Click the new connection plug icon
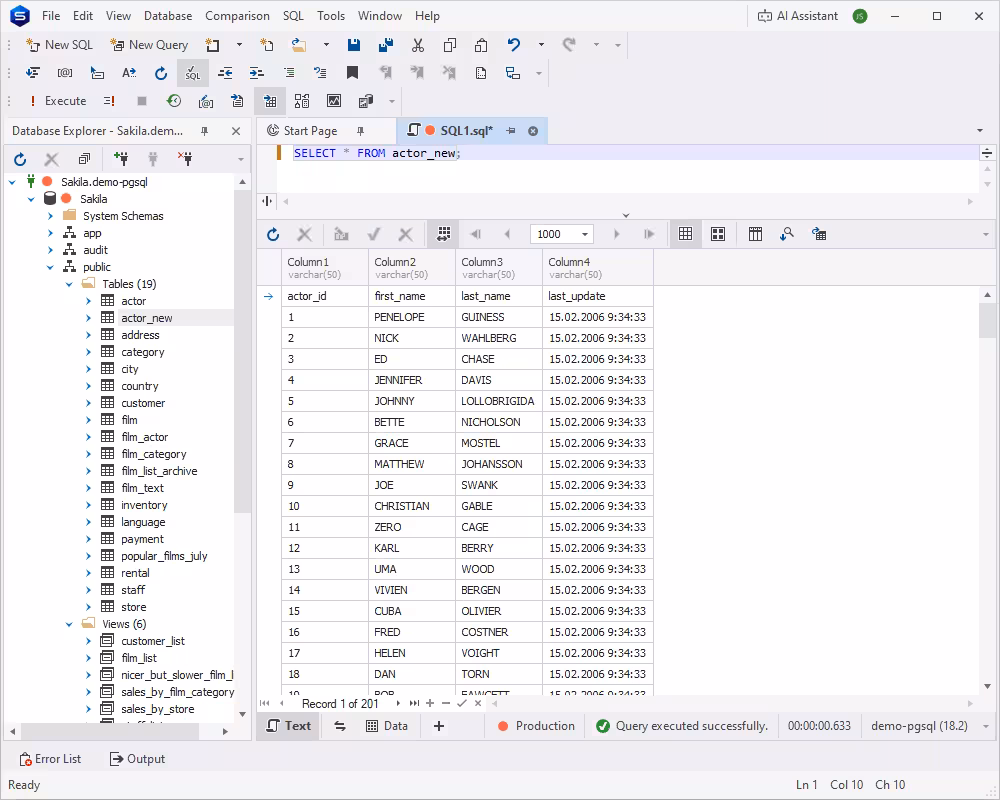The height and width of the screenshot is (800, 1000). [x=121, y=159]
